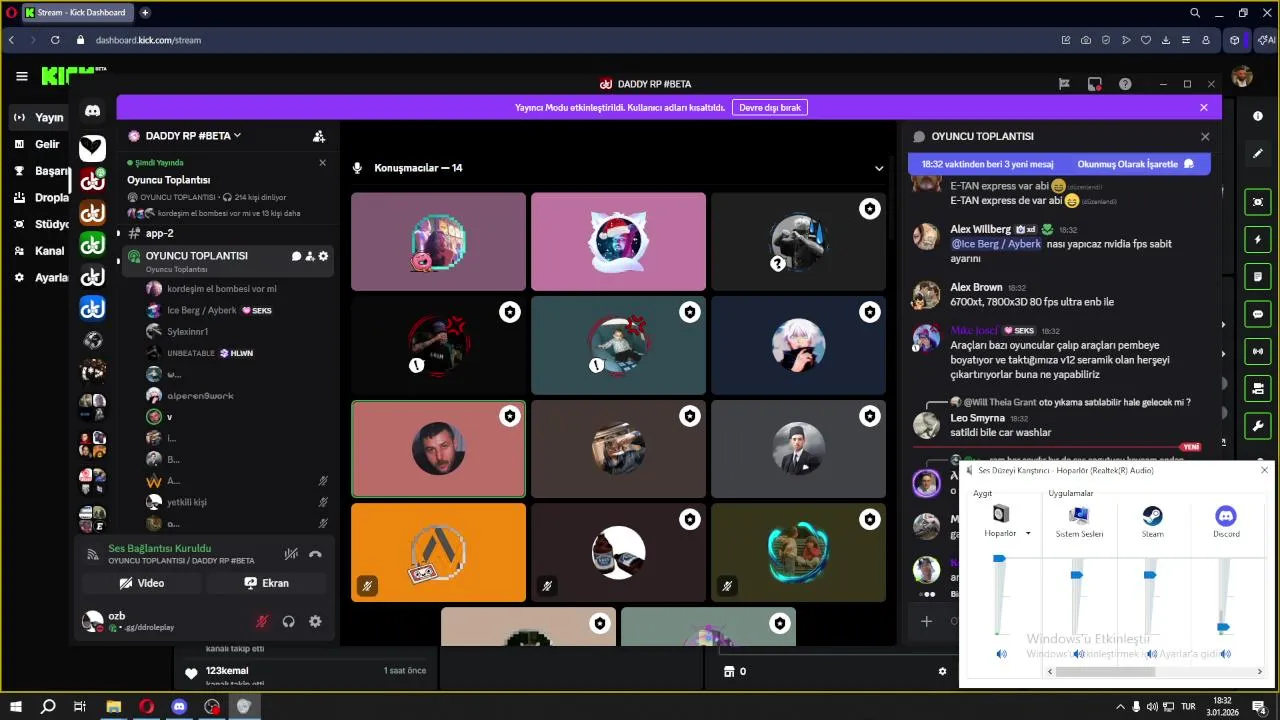
Task: Select Gelir in Kick sidebar
Action: (40, 144)
